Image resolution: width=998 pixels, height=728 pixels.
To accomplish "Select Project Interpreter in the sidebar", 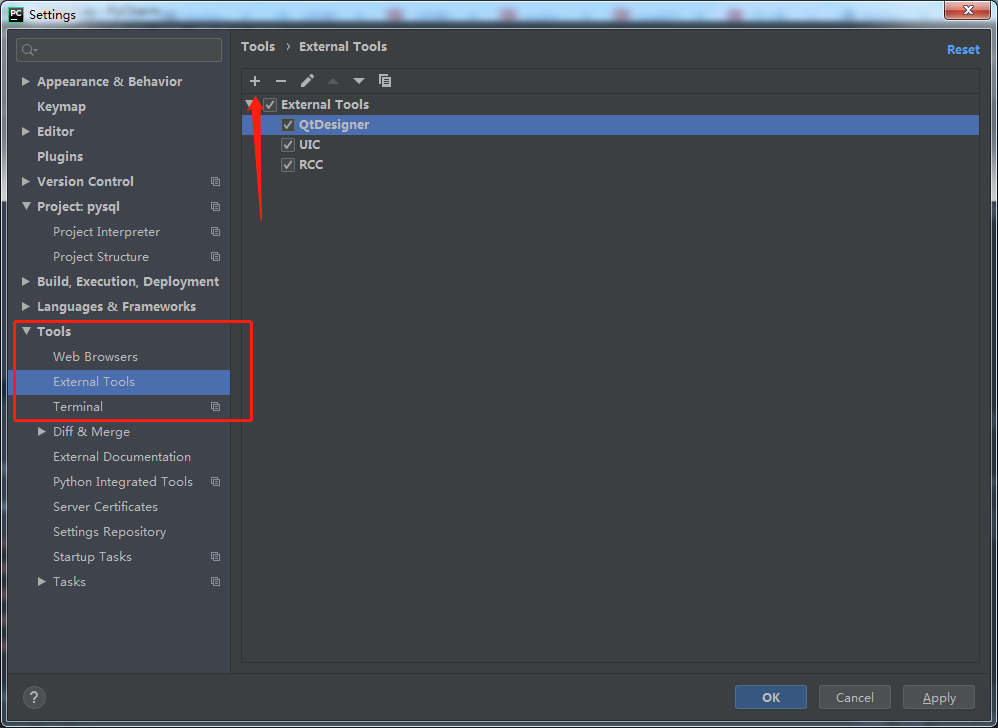I will [106, 231].
